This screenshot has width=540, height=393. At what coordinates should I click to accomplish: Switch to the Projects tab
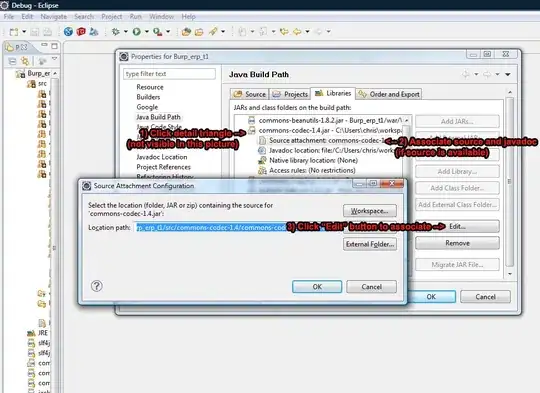(x=290, y=94)
